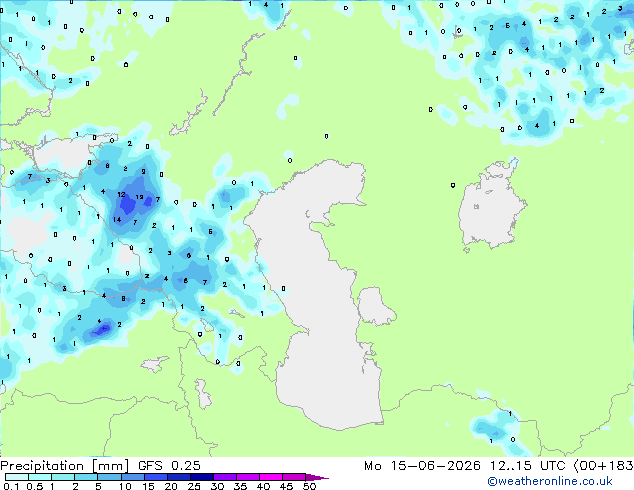
Task: Click the '14' precipitation value on the map
Action: [x=117, y=220]
